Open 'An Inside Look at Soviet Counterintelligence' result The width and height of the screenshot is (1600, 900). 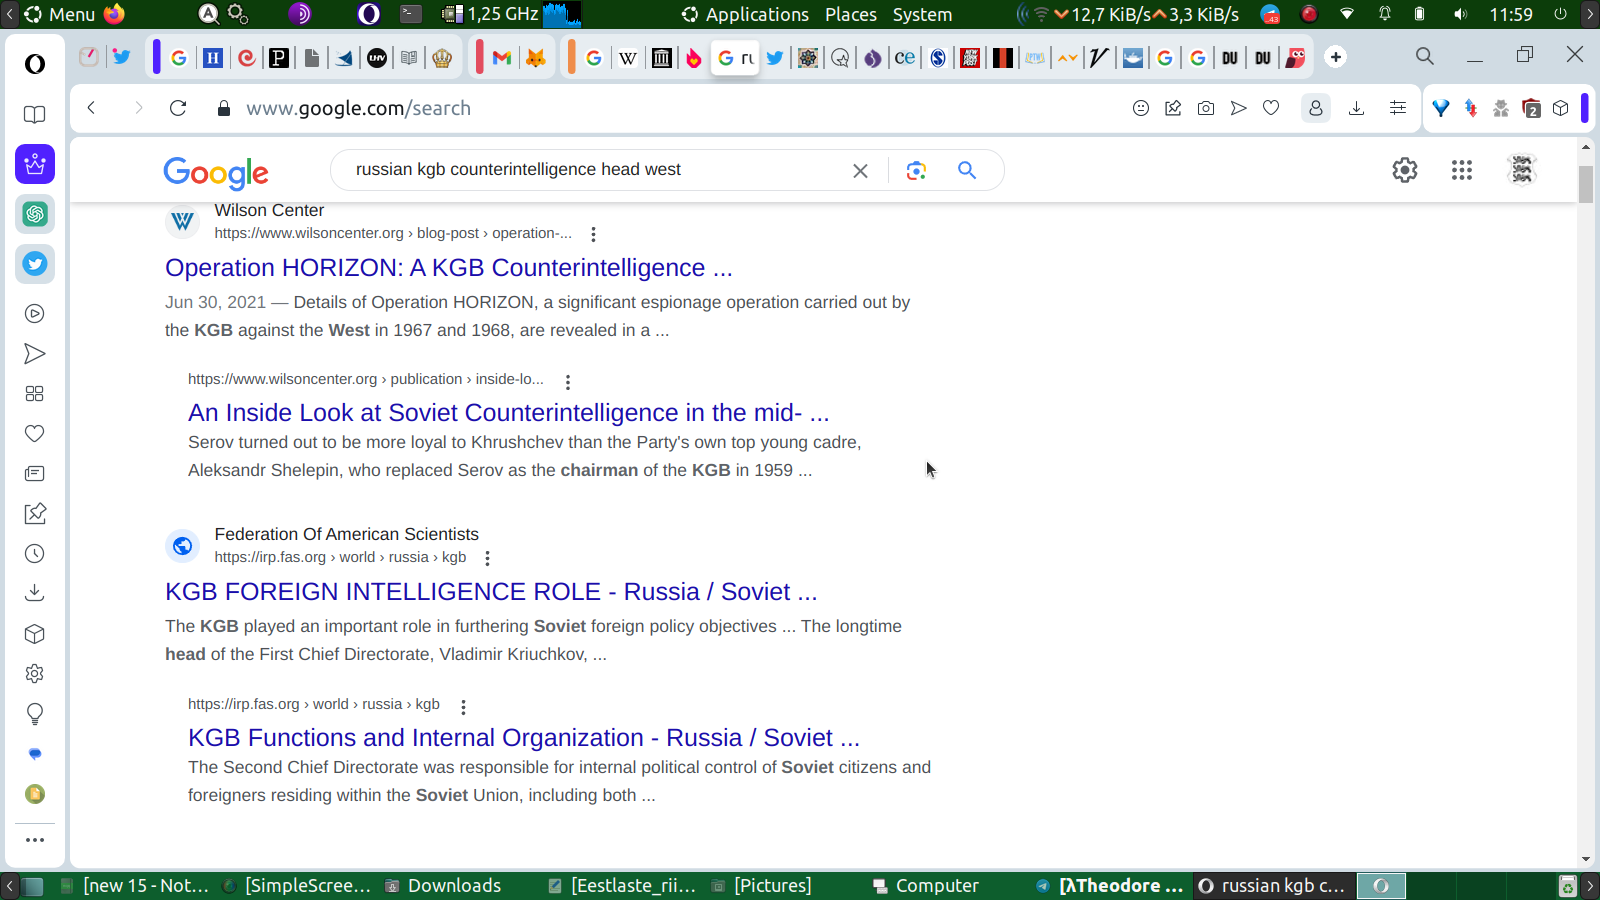click(x=509, y=413)
